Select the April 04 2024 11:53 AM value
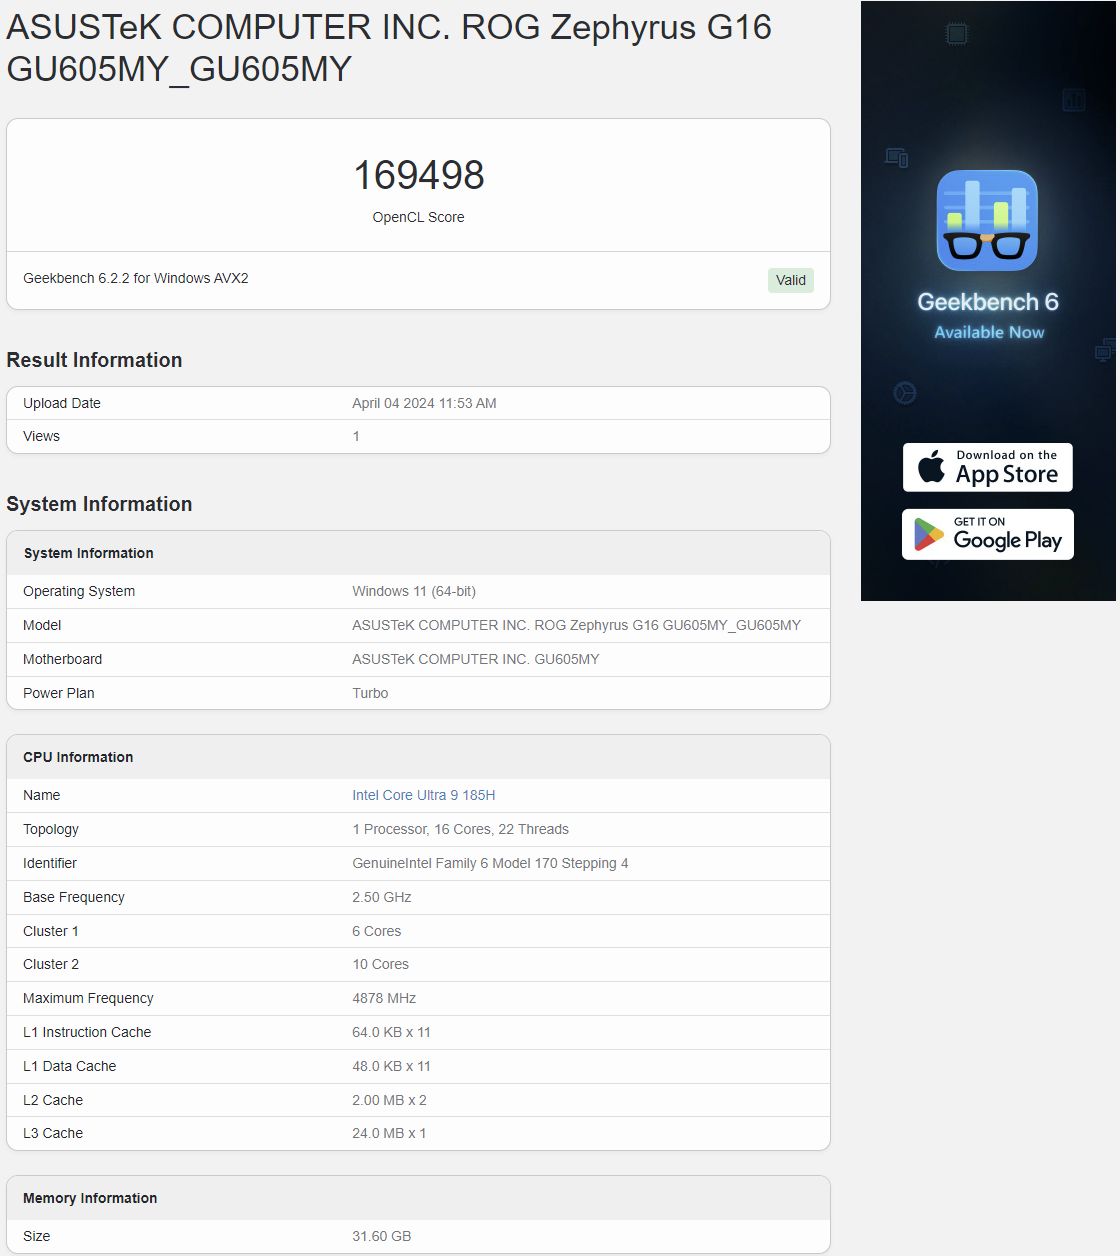Viewport: 1120px width, 1256px height. [x=424, y=403]
